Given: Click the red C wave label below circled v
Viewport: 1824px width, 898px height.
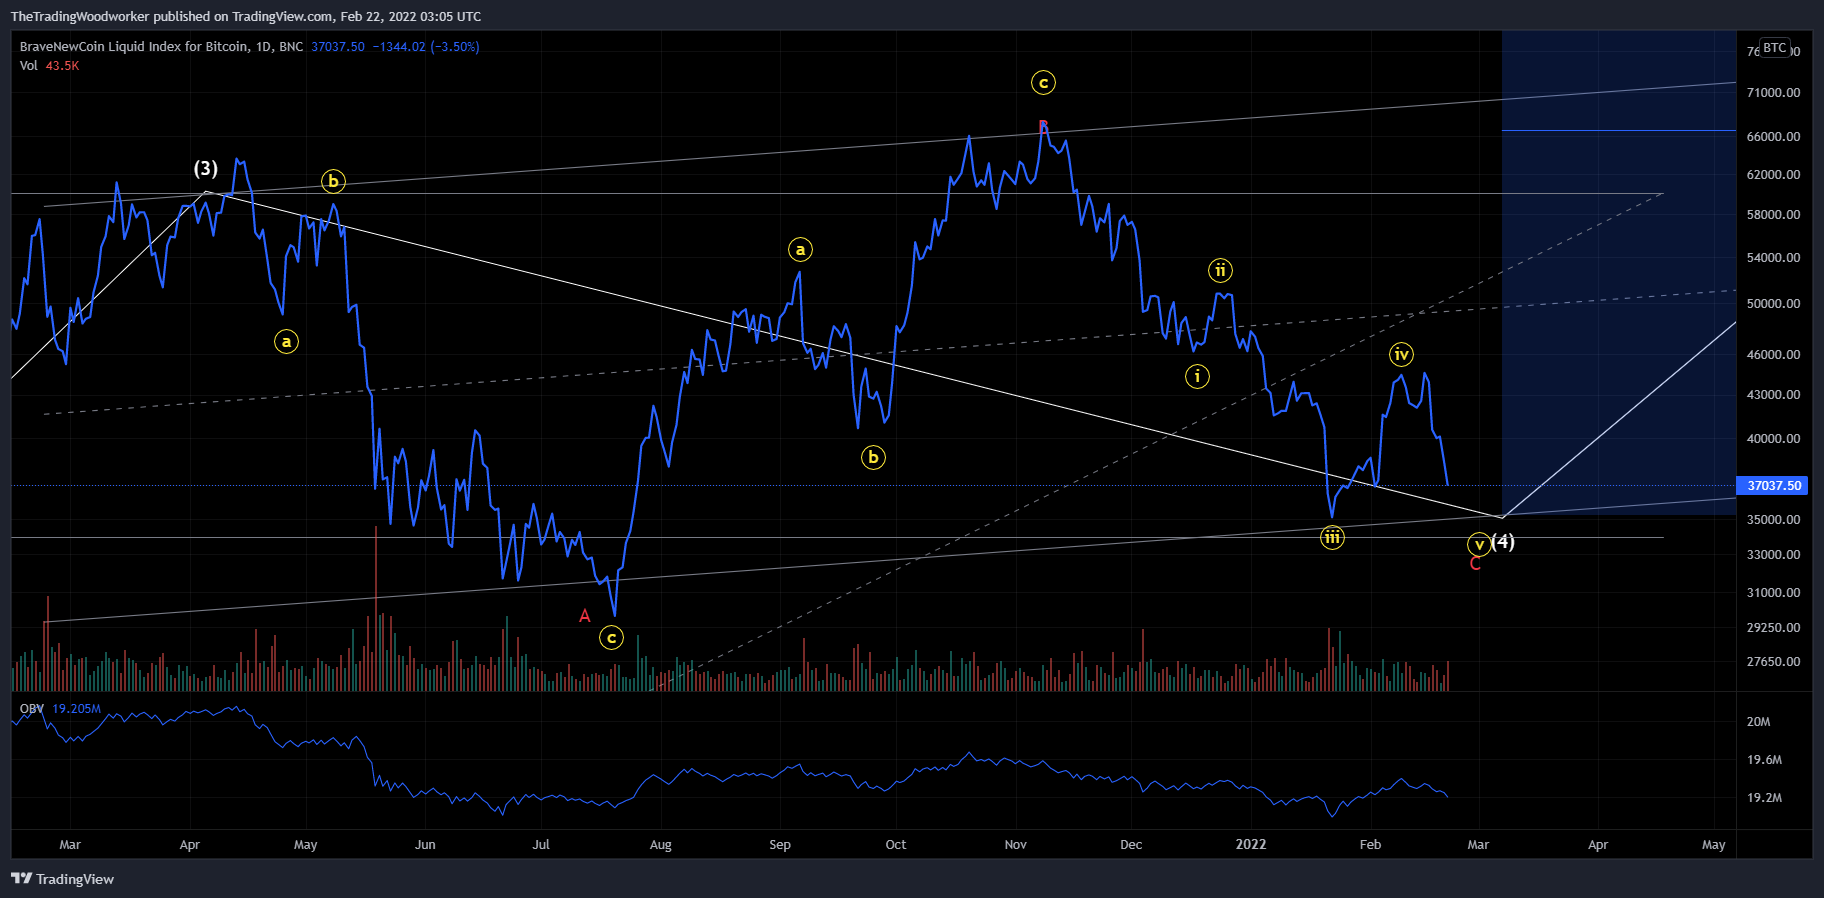Looking at the screenshot, I should pos(1475,564).
